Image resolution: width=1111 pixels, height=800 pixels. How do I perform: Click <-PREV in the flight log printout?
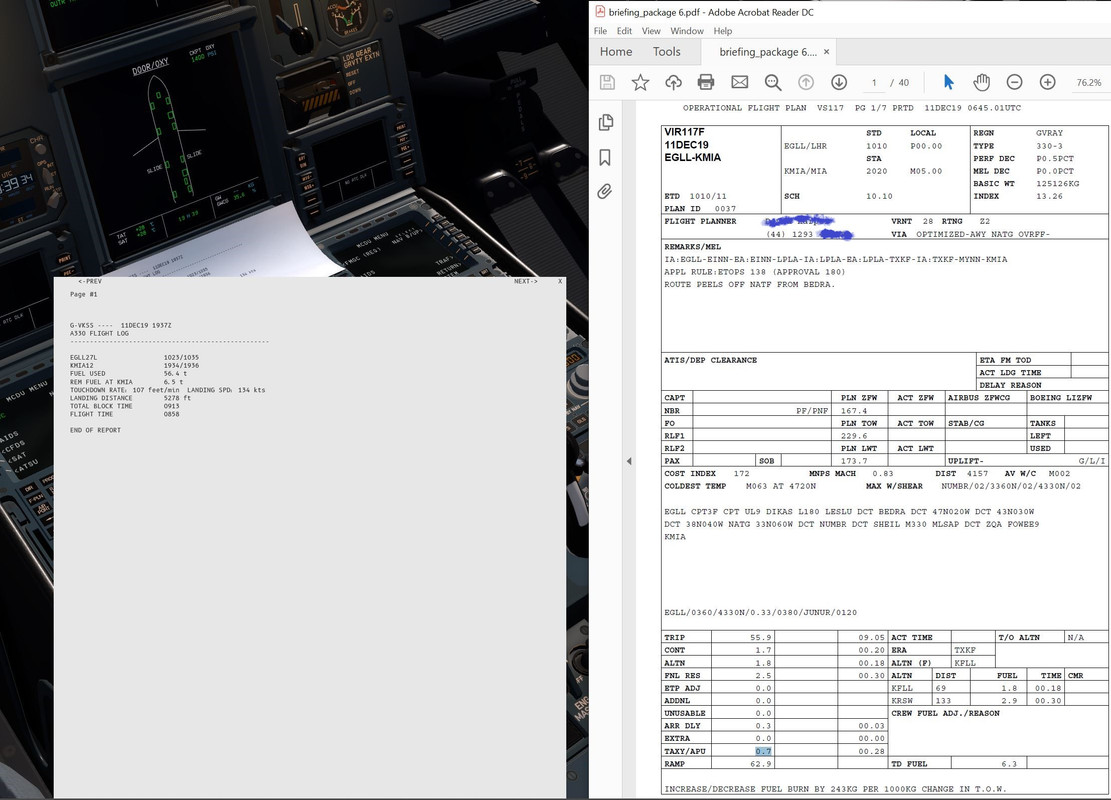(90, 281)
